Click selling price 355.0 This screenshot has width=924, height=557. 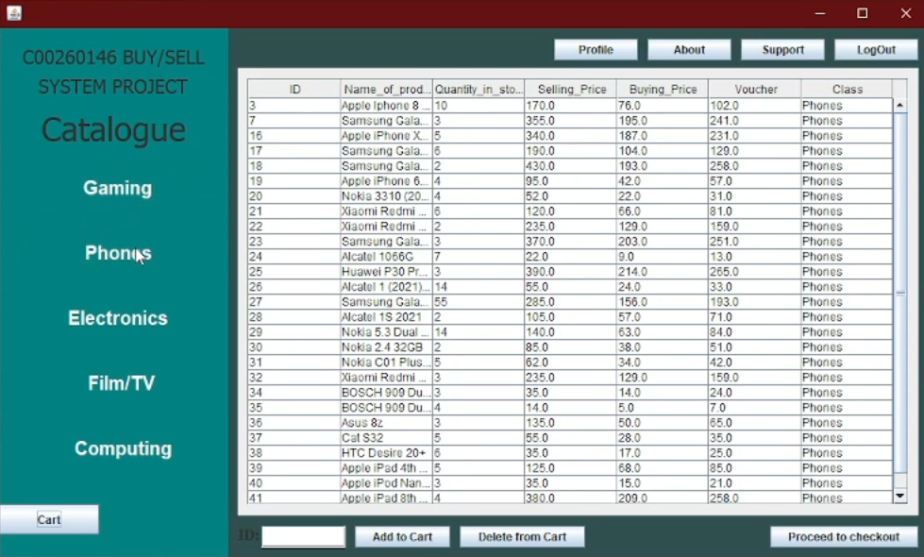[570, 121]
